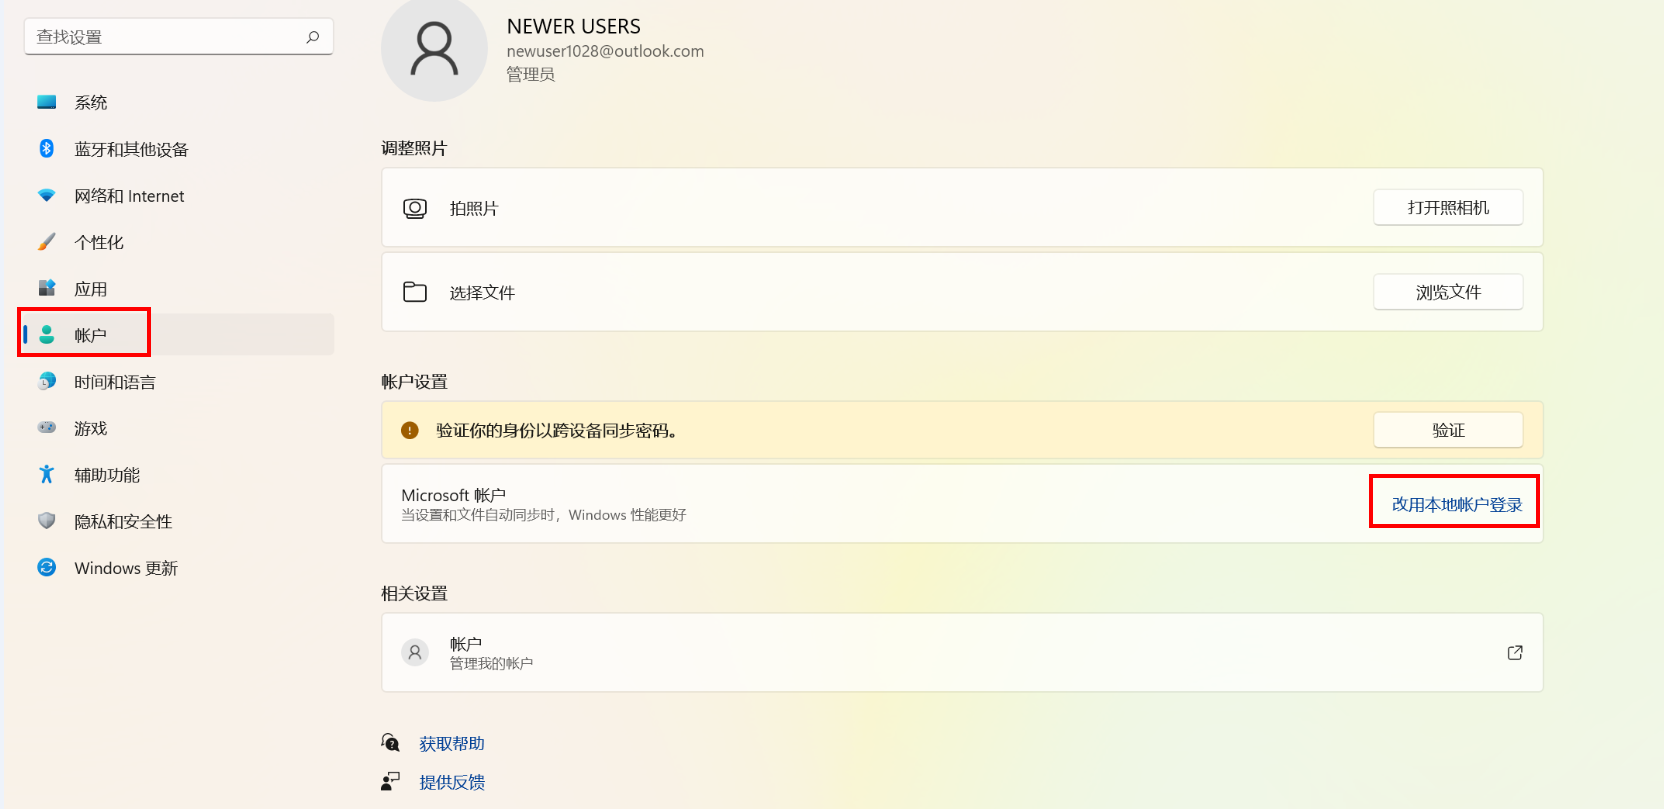Viewport: 1664px width, 809px height.
Task: Click the orange warning icon in verify banner
Action: click(x=410, y=430)
